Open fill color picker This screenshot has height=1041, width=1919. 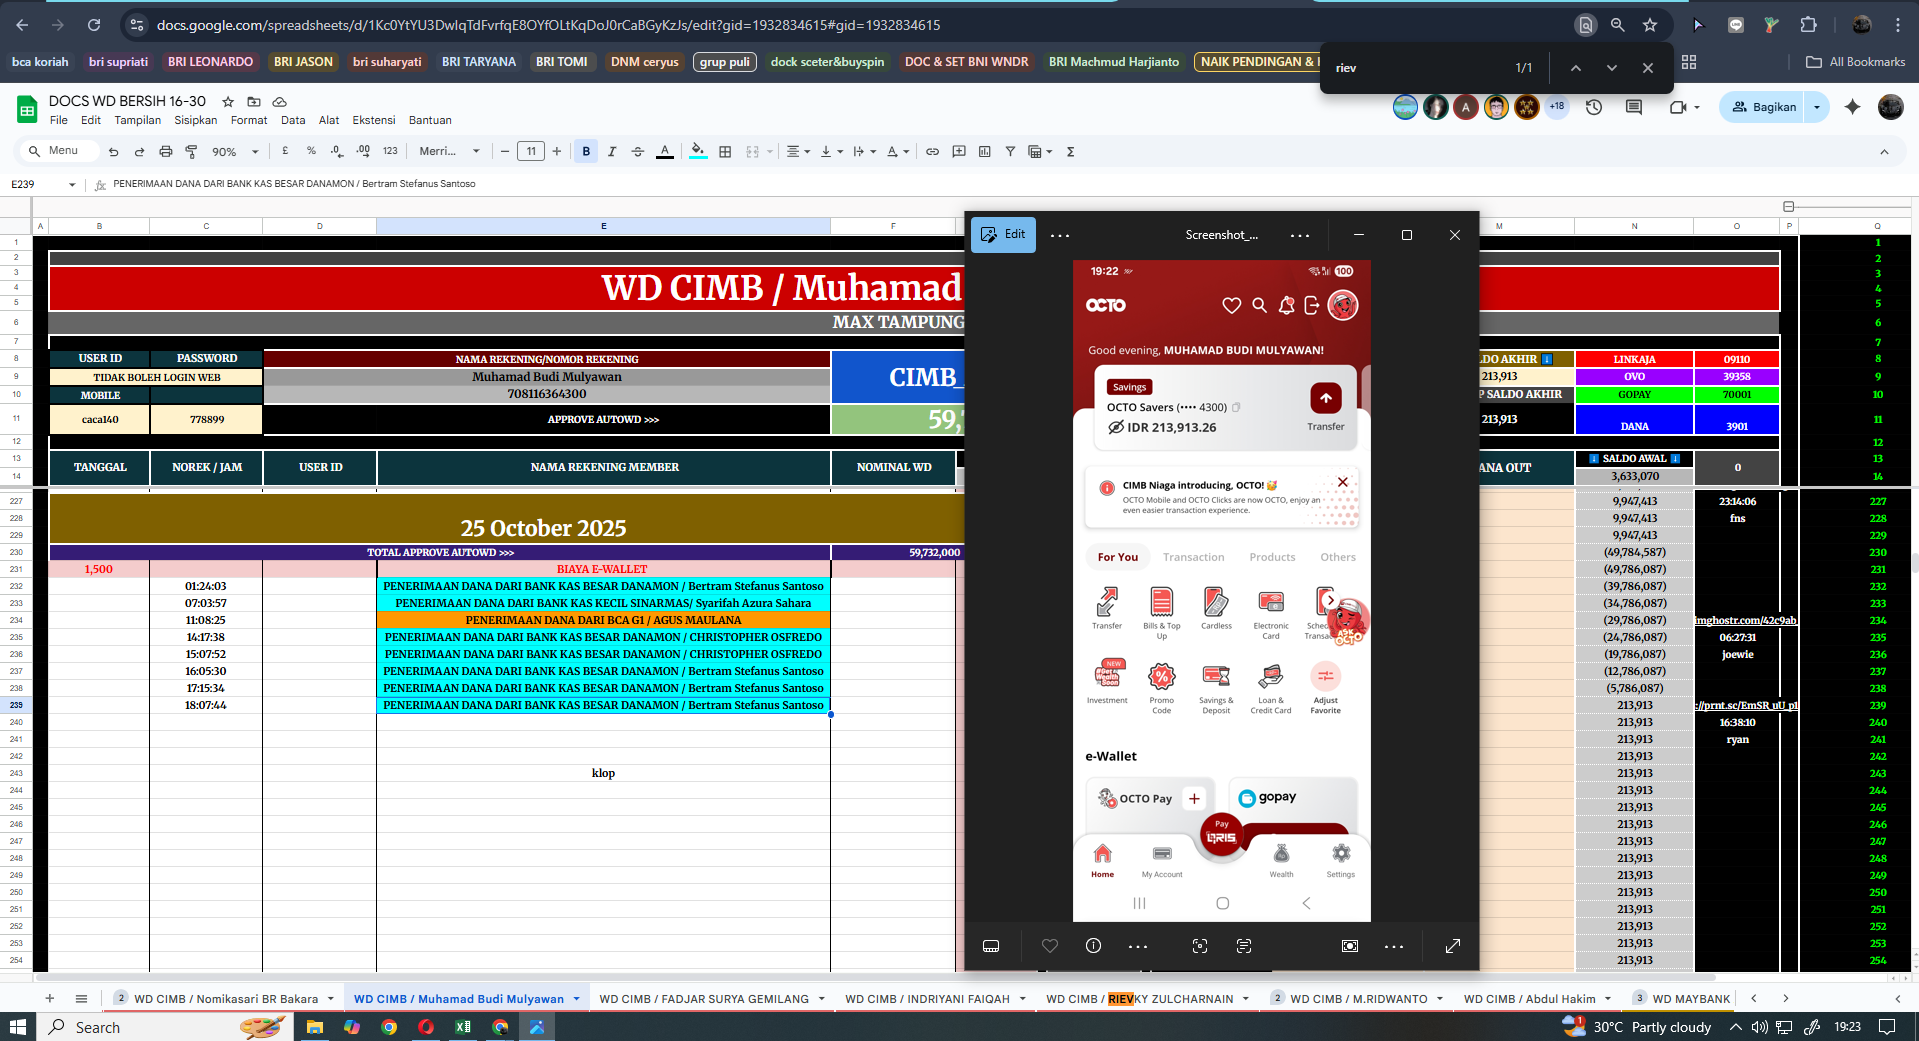pyautogui.click(x=698, y=151)
